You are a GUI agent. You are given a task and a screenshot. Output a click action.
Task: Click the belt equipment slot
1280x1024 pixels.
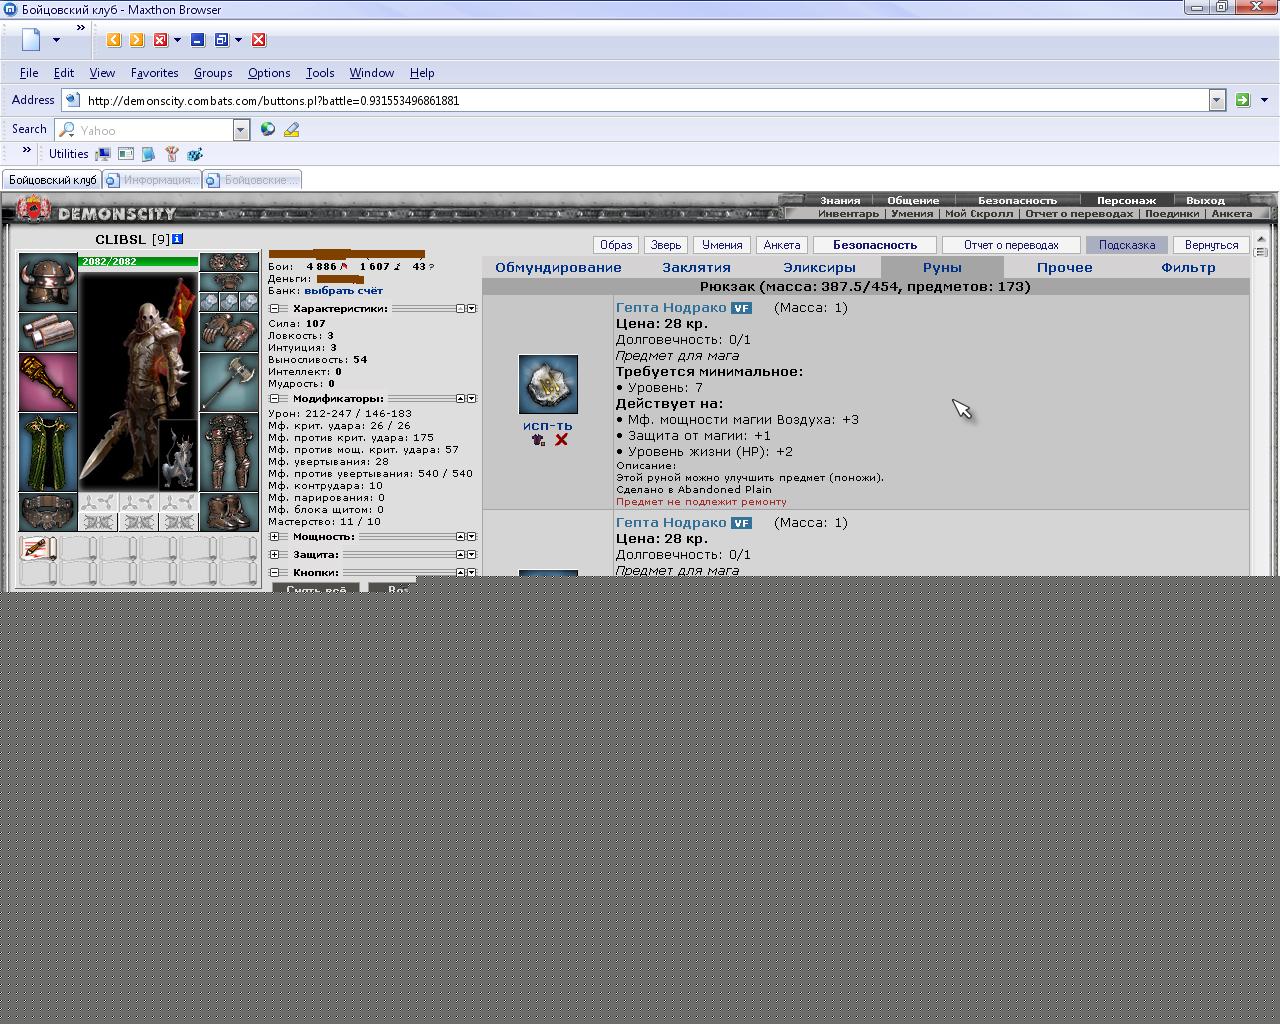tap(48, 512)
